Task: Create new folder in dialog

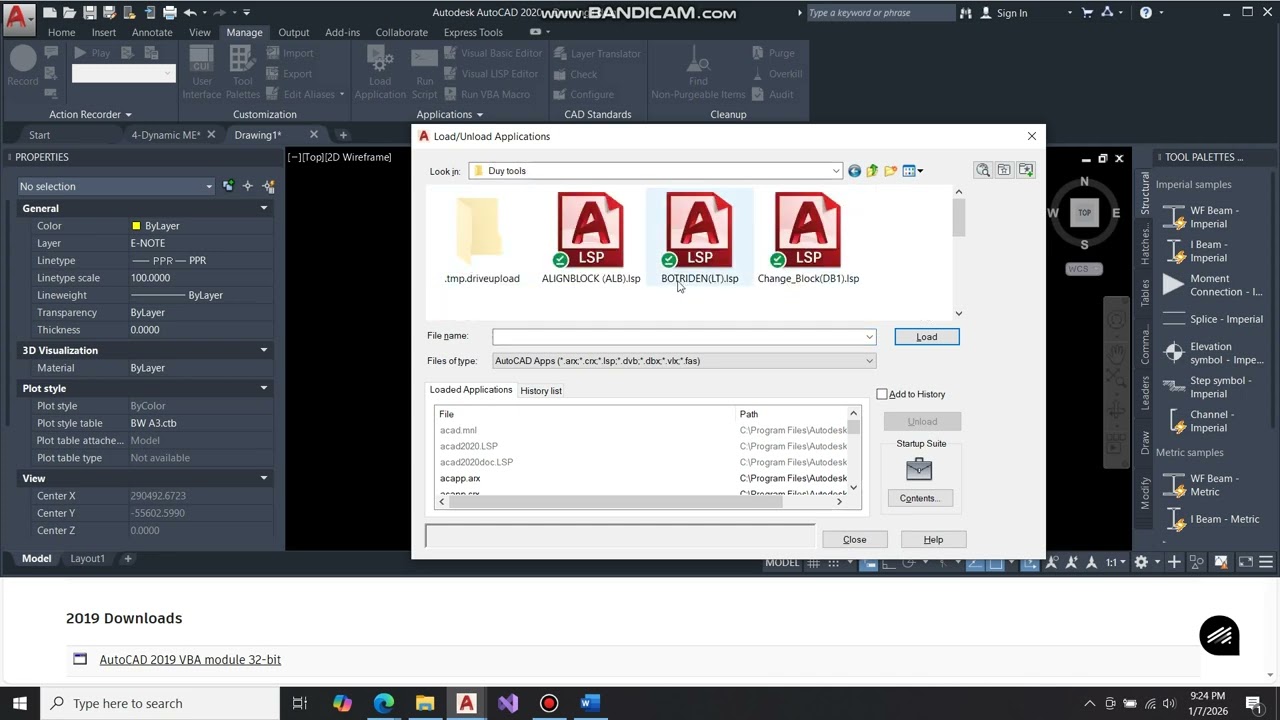Action: (890, 171)
